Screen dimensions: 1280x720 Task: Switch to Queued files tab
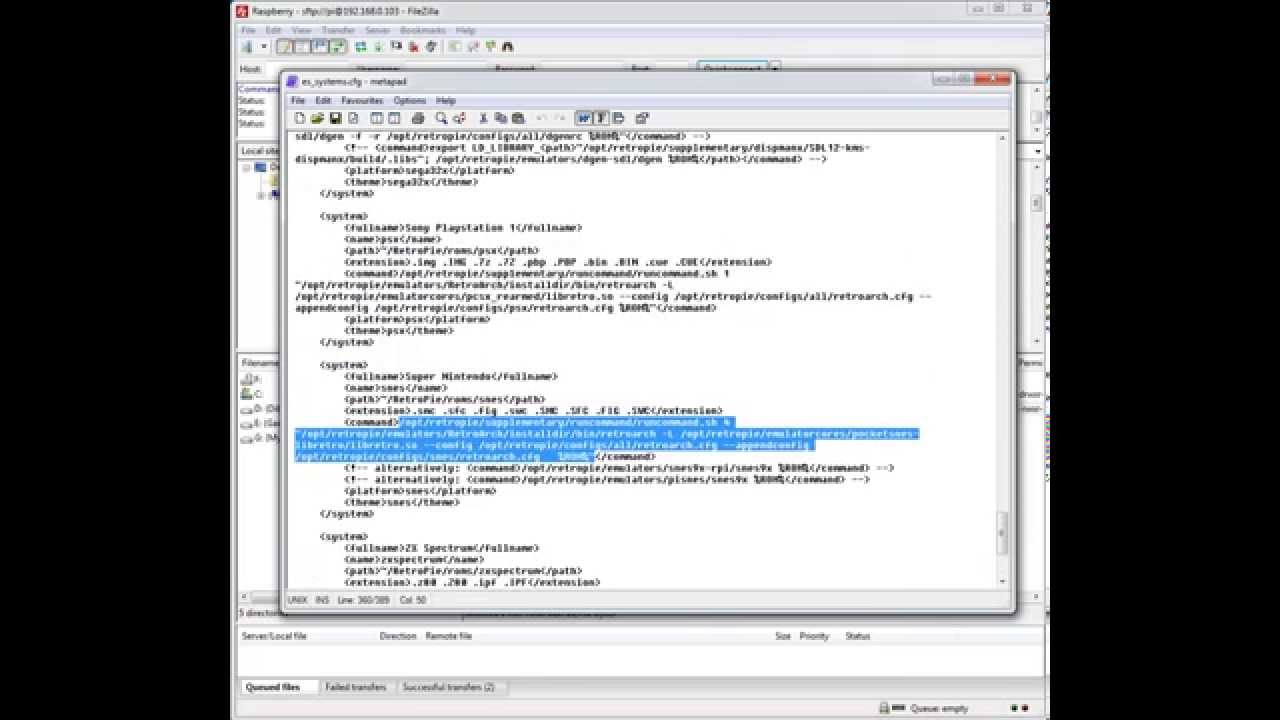[x=273, y=687]
